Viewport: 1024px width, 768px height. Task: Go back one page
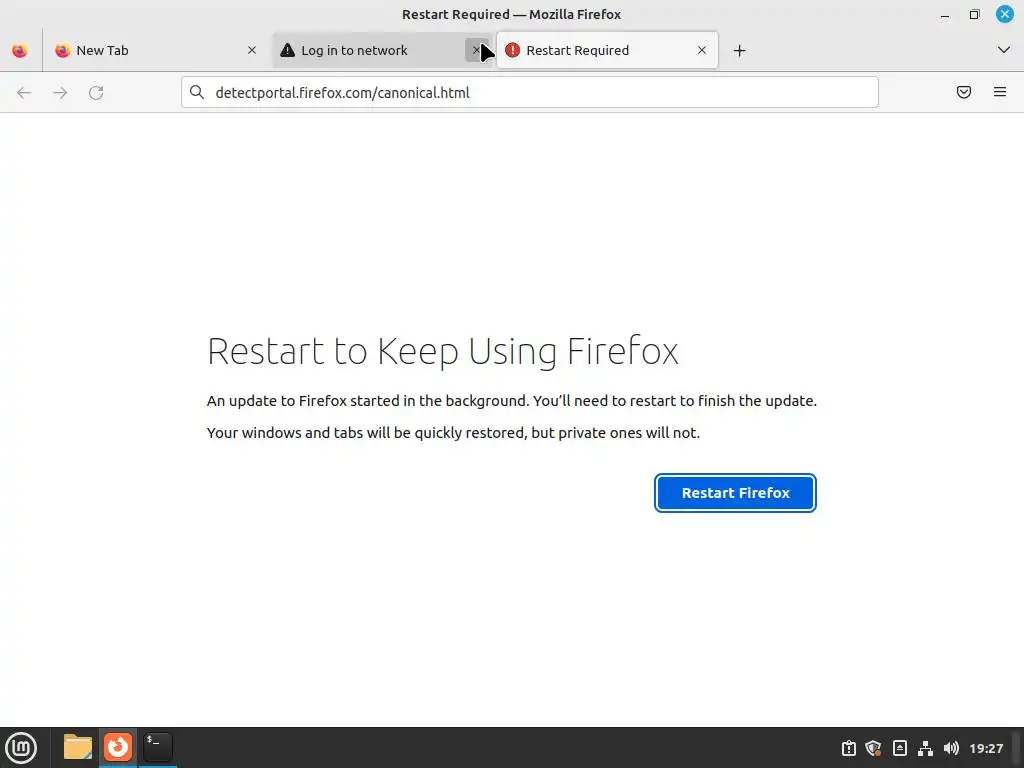(x=24, y=93)
